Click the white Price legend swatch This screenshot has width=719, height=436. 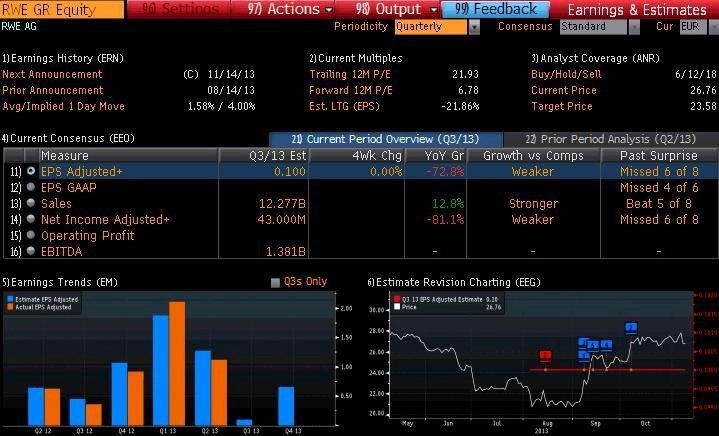tap(397, 307)
